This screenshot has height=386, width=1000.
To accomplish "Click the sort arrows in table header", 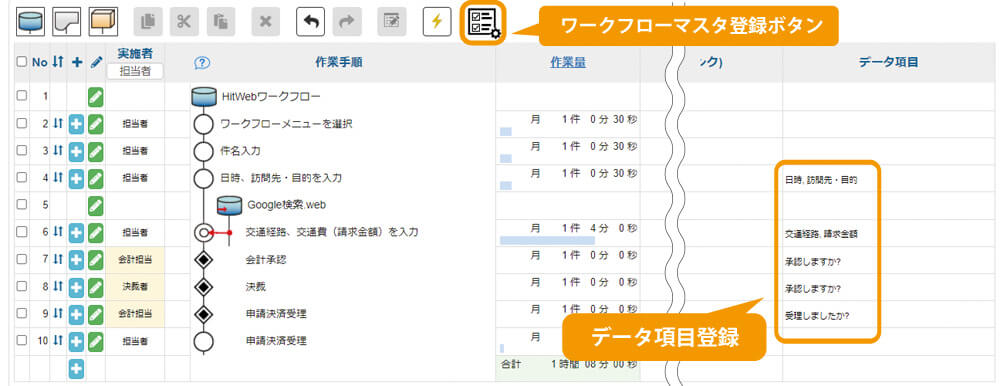I will 58,62.
